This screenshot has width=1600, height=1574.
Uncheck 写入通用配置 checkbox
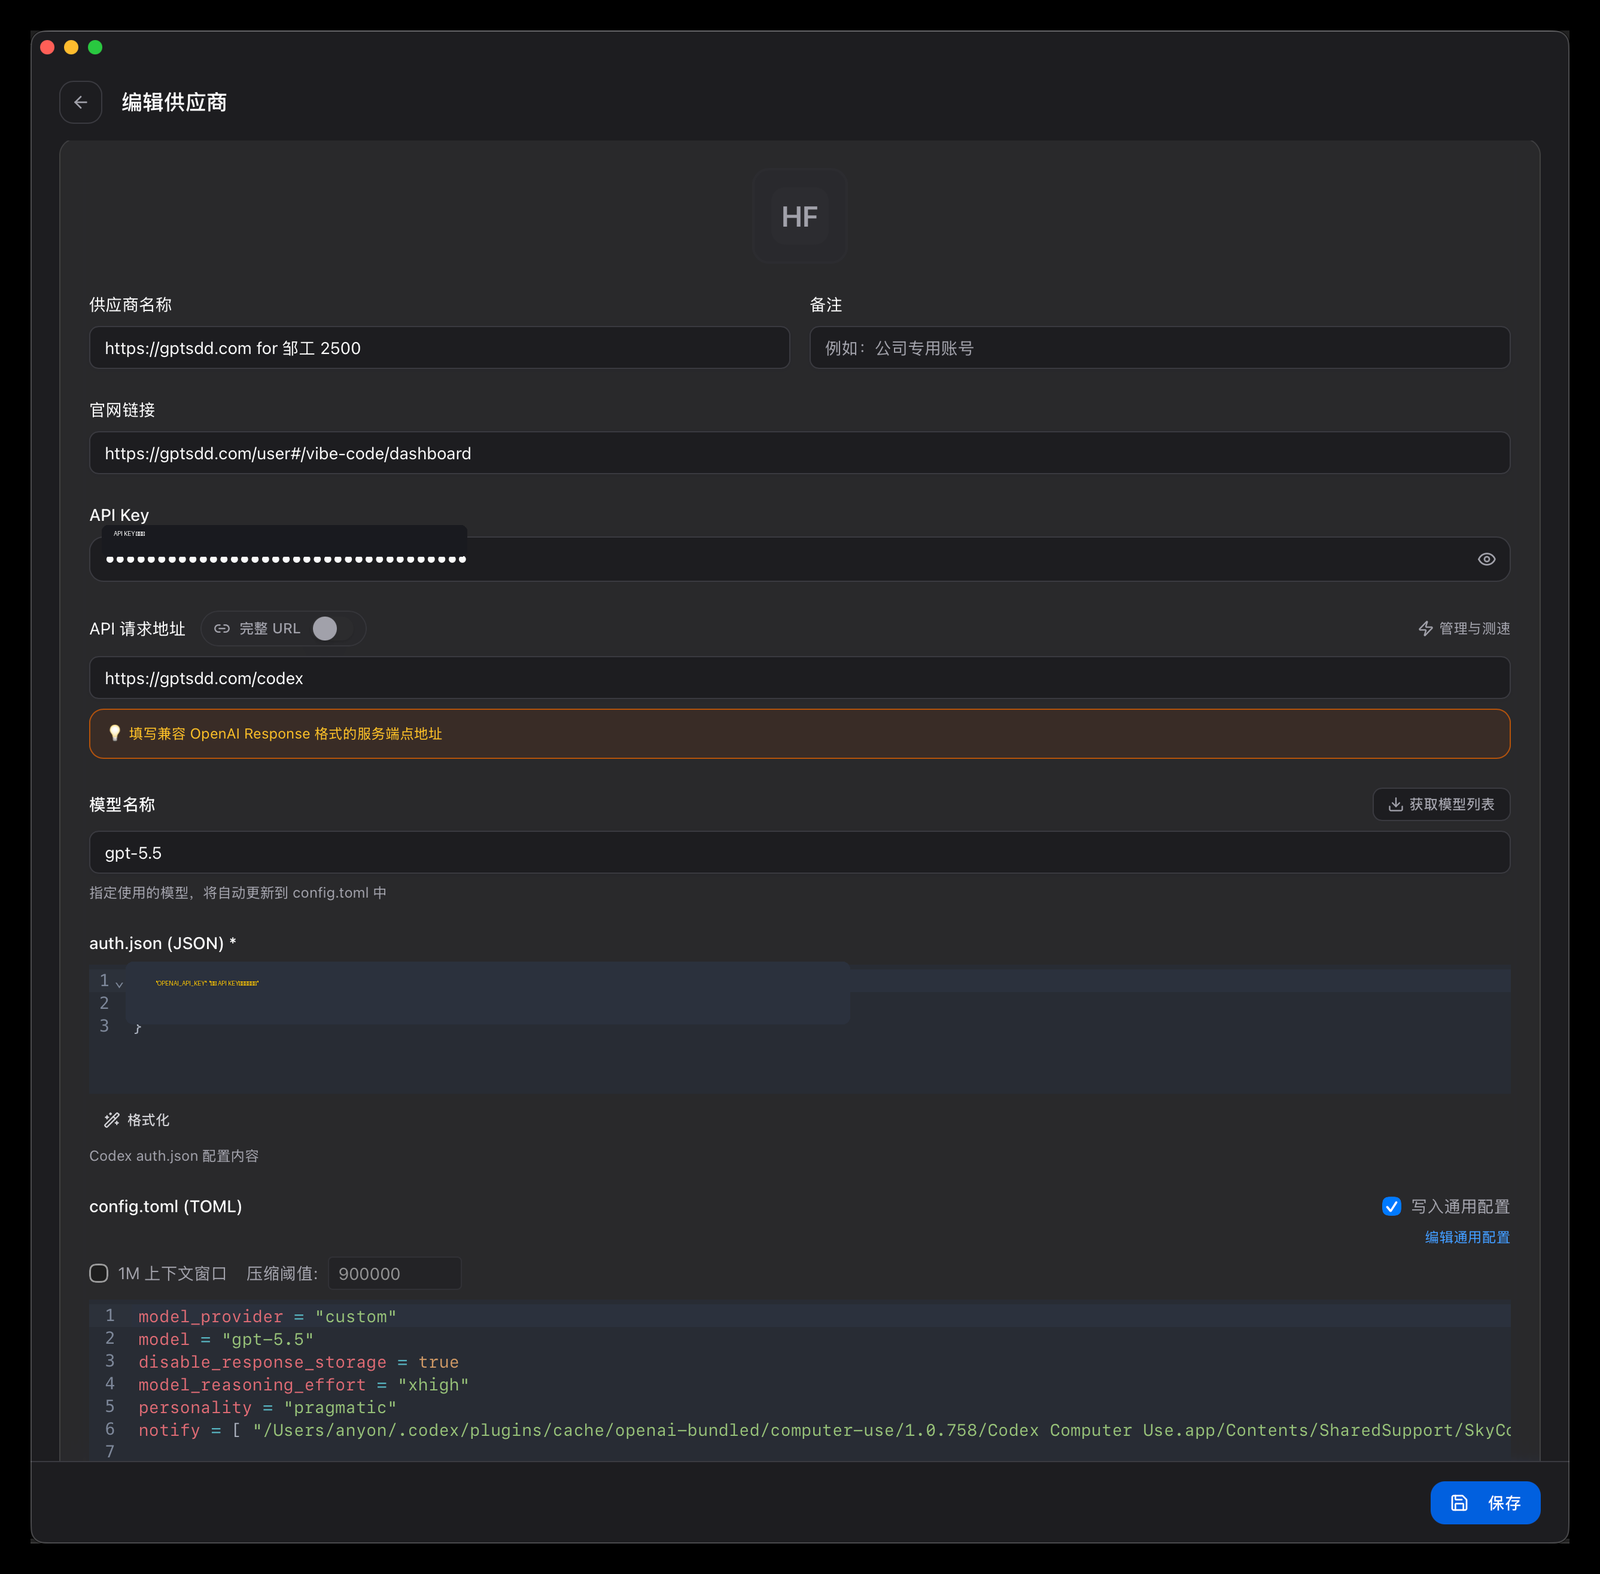coord(1391,1206)
